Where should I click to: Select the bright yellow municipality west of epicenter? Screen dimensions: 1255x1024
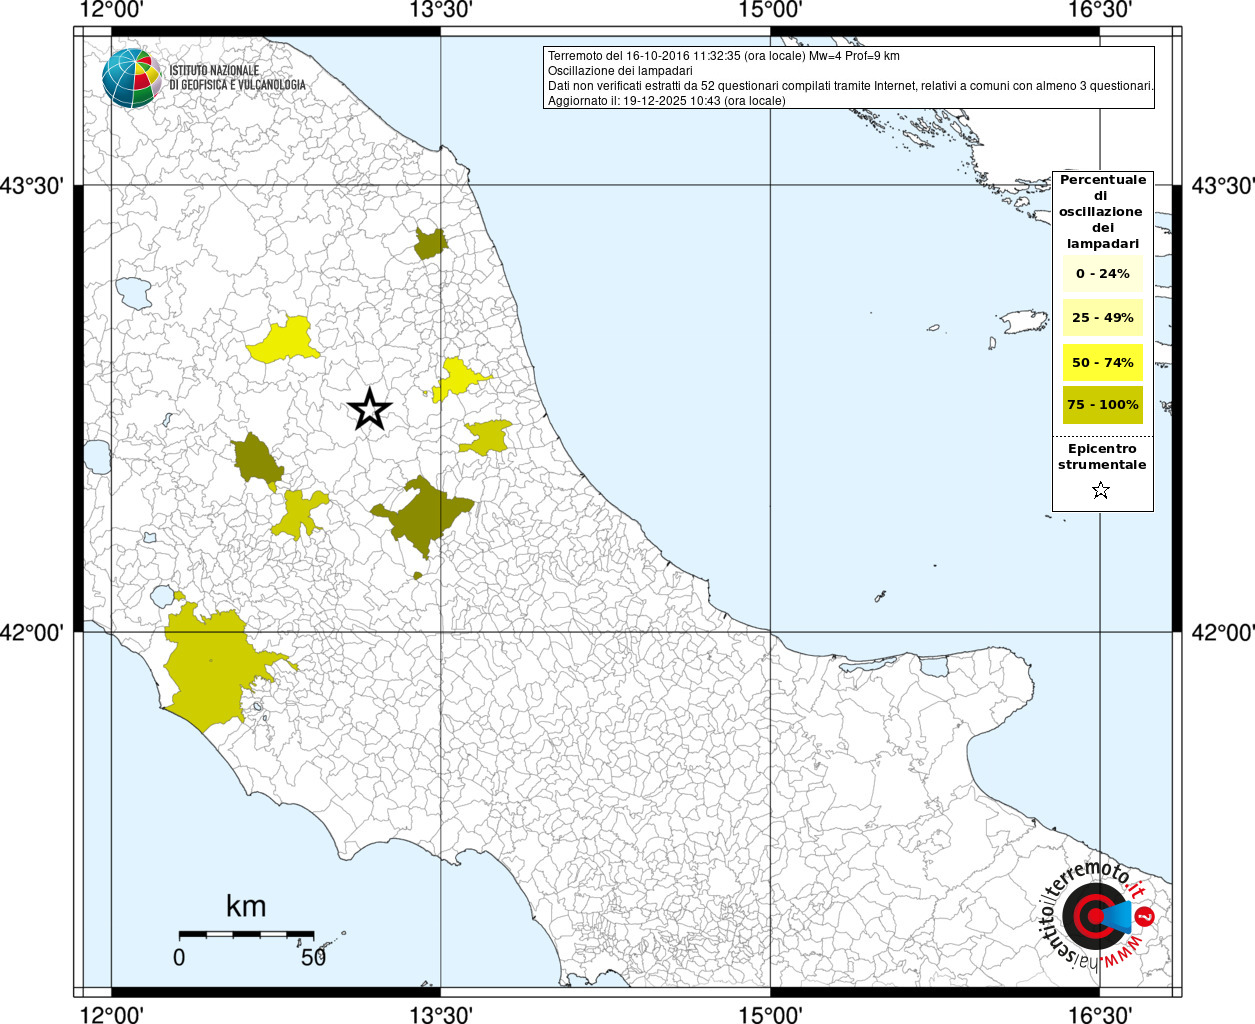tap(285, 342)
